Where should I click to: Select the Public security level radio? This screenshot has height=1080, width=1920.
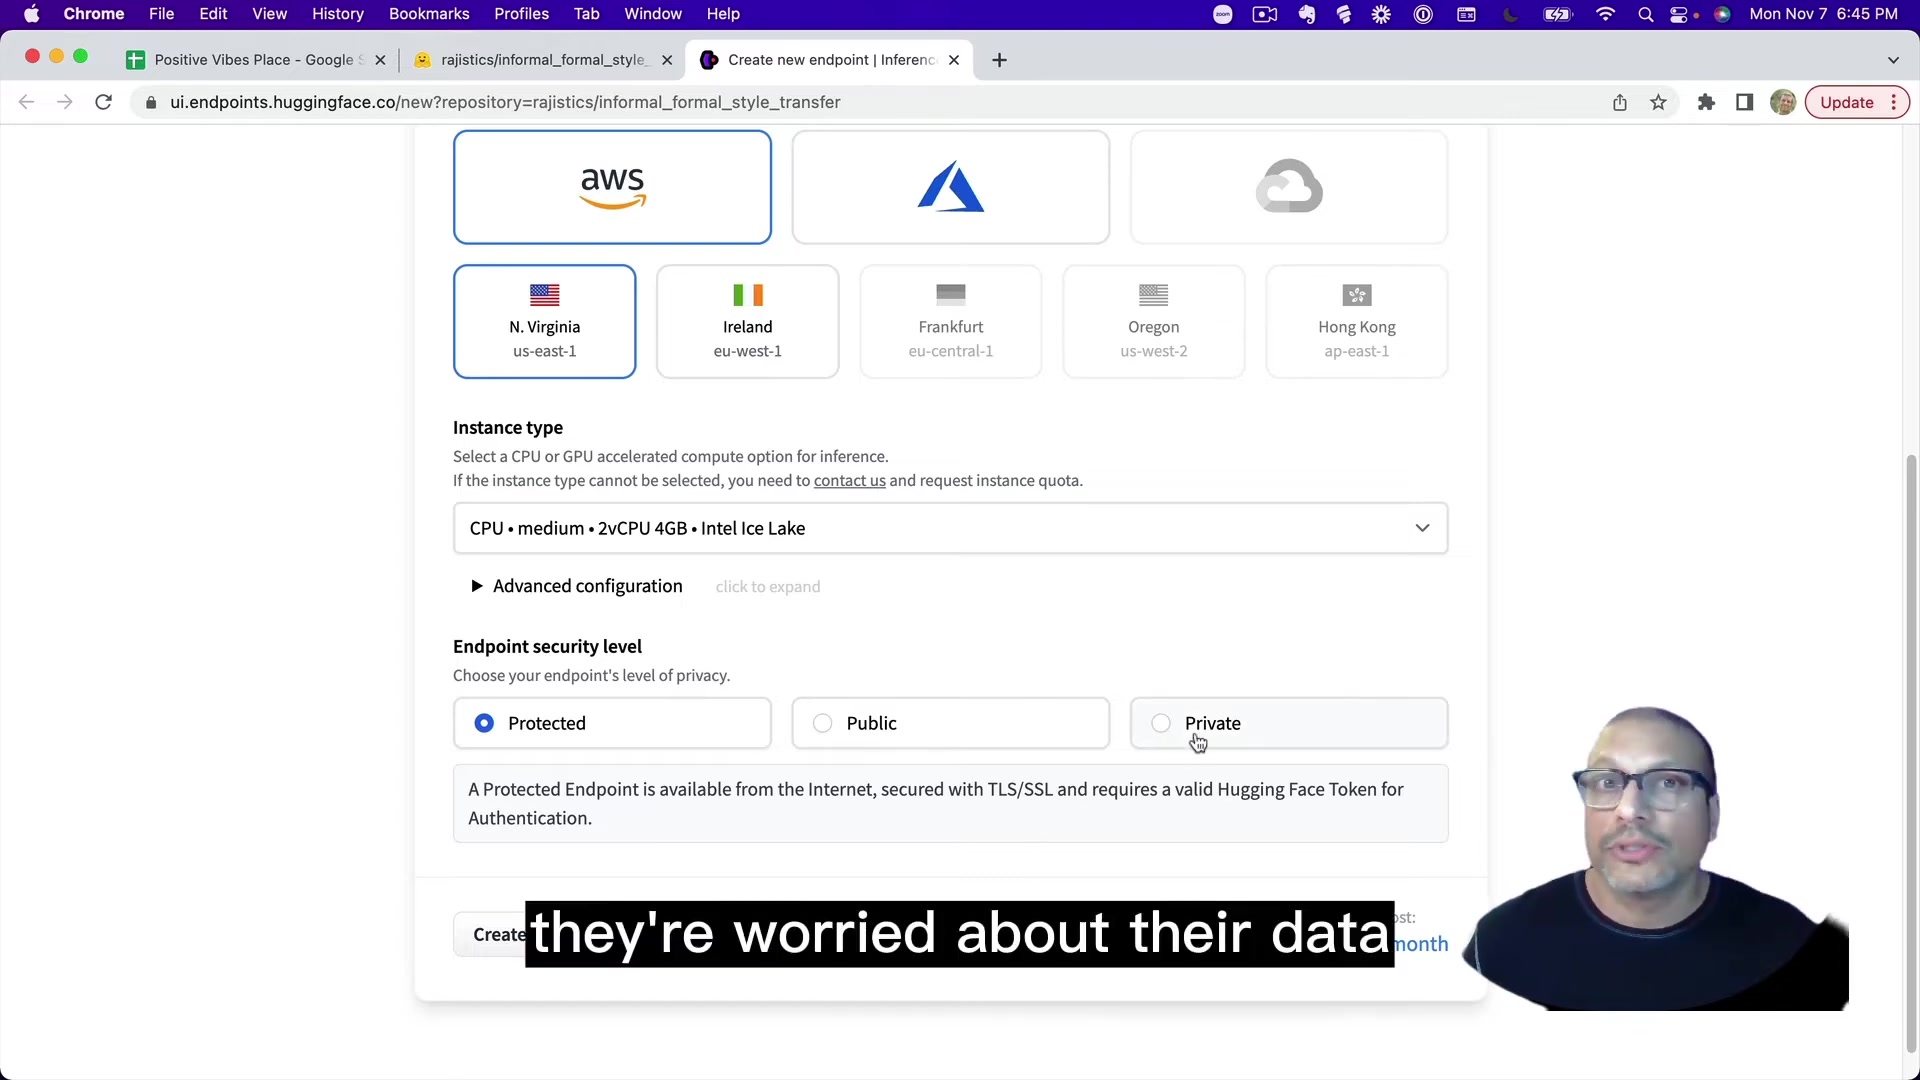[822, 723]
